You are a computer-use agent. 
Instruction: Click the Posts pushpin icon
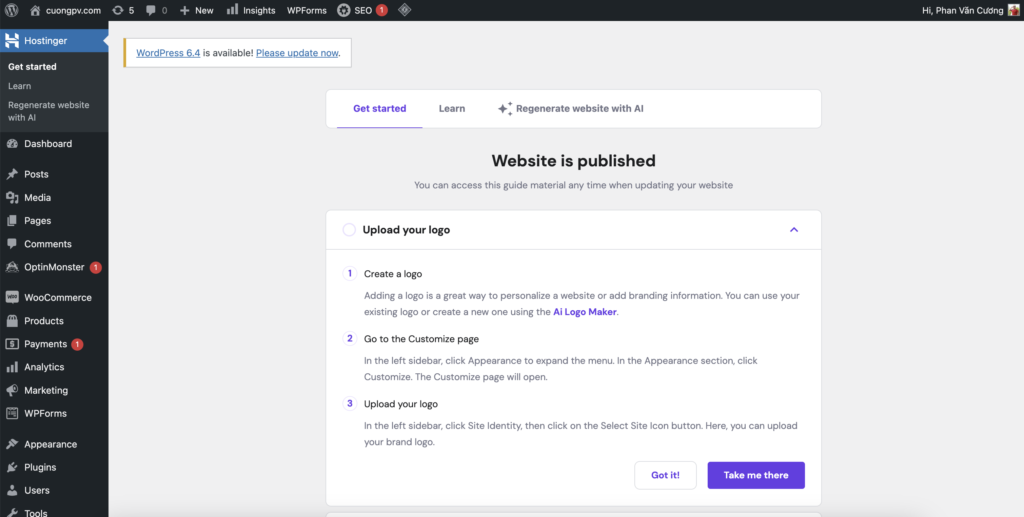[12, 174]
